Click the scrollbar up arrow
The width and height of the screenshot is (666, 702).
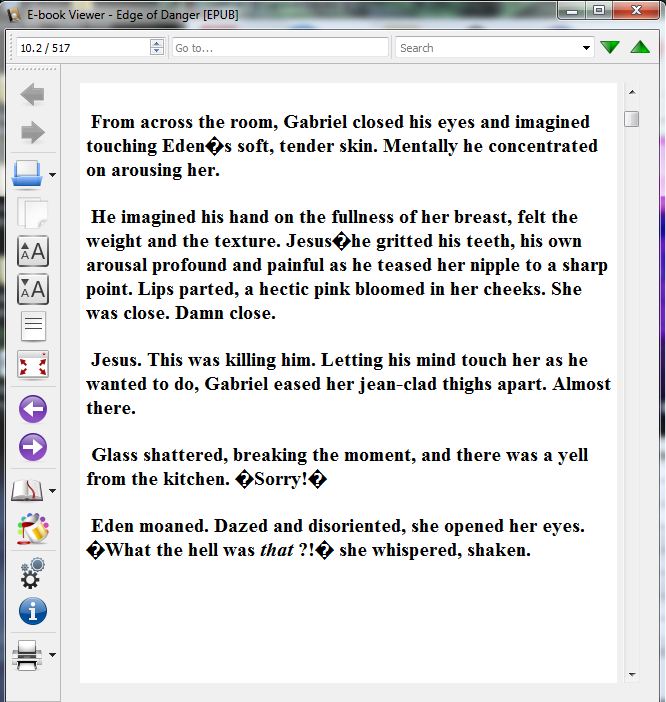(632, 92)
